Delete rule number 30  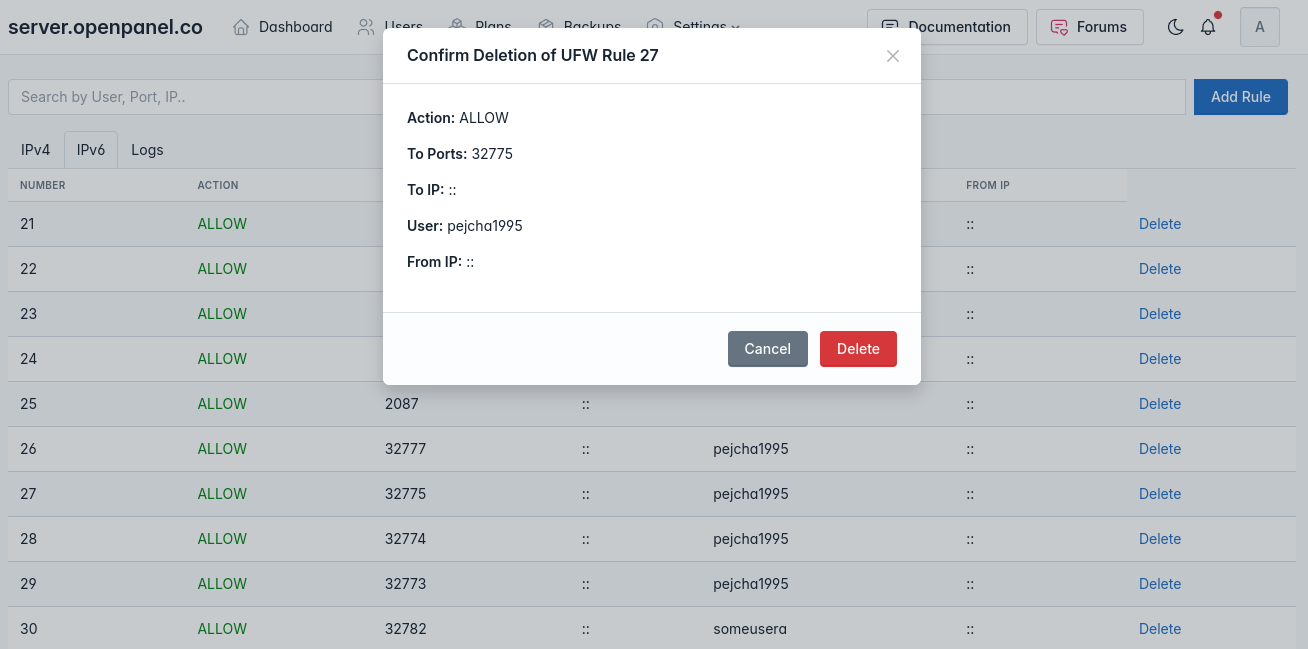tap(1160, 629)
